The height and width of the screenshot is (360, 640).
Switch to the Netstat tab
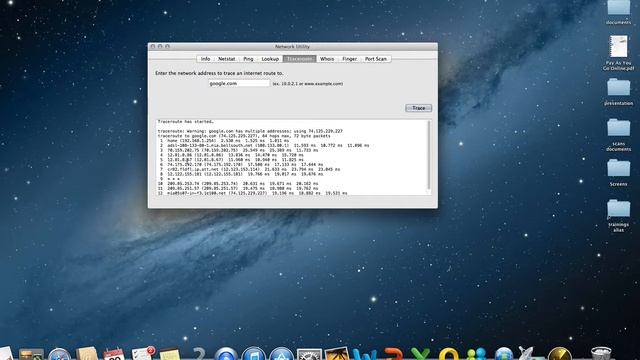click(227, 59)
